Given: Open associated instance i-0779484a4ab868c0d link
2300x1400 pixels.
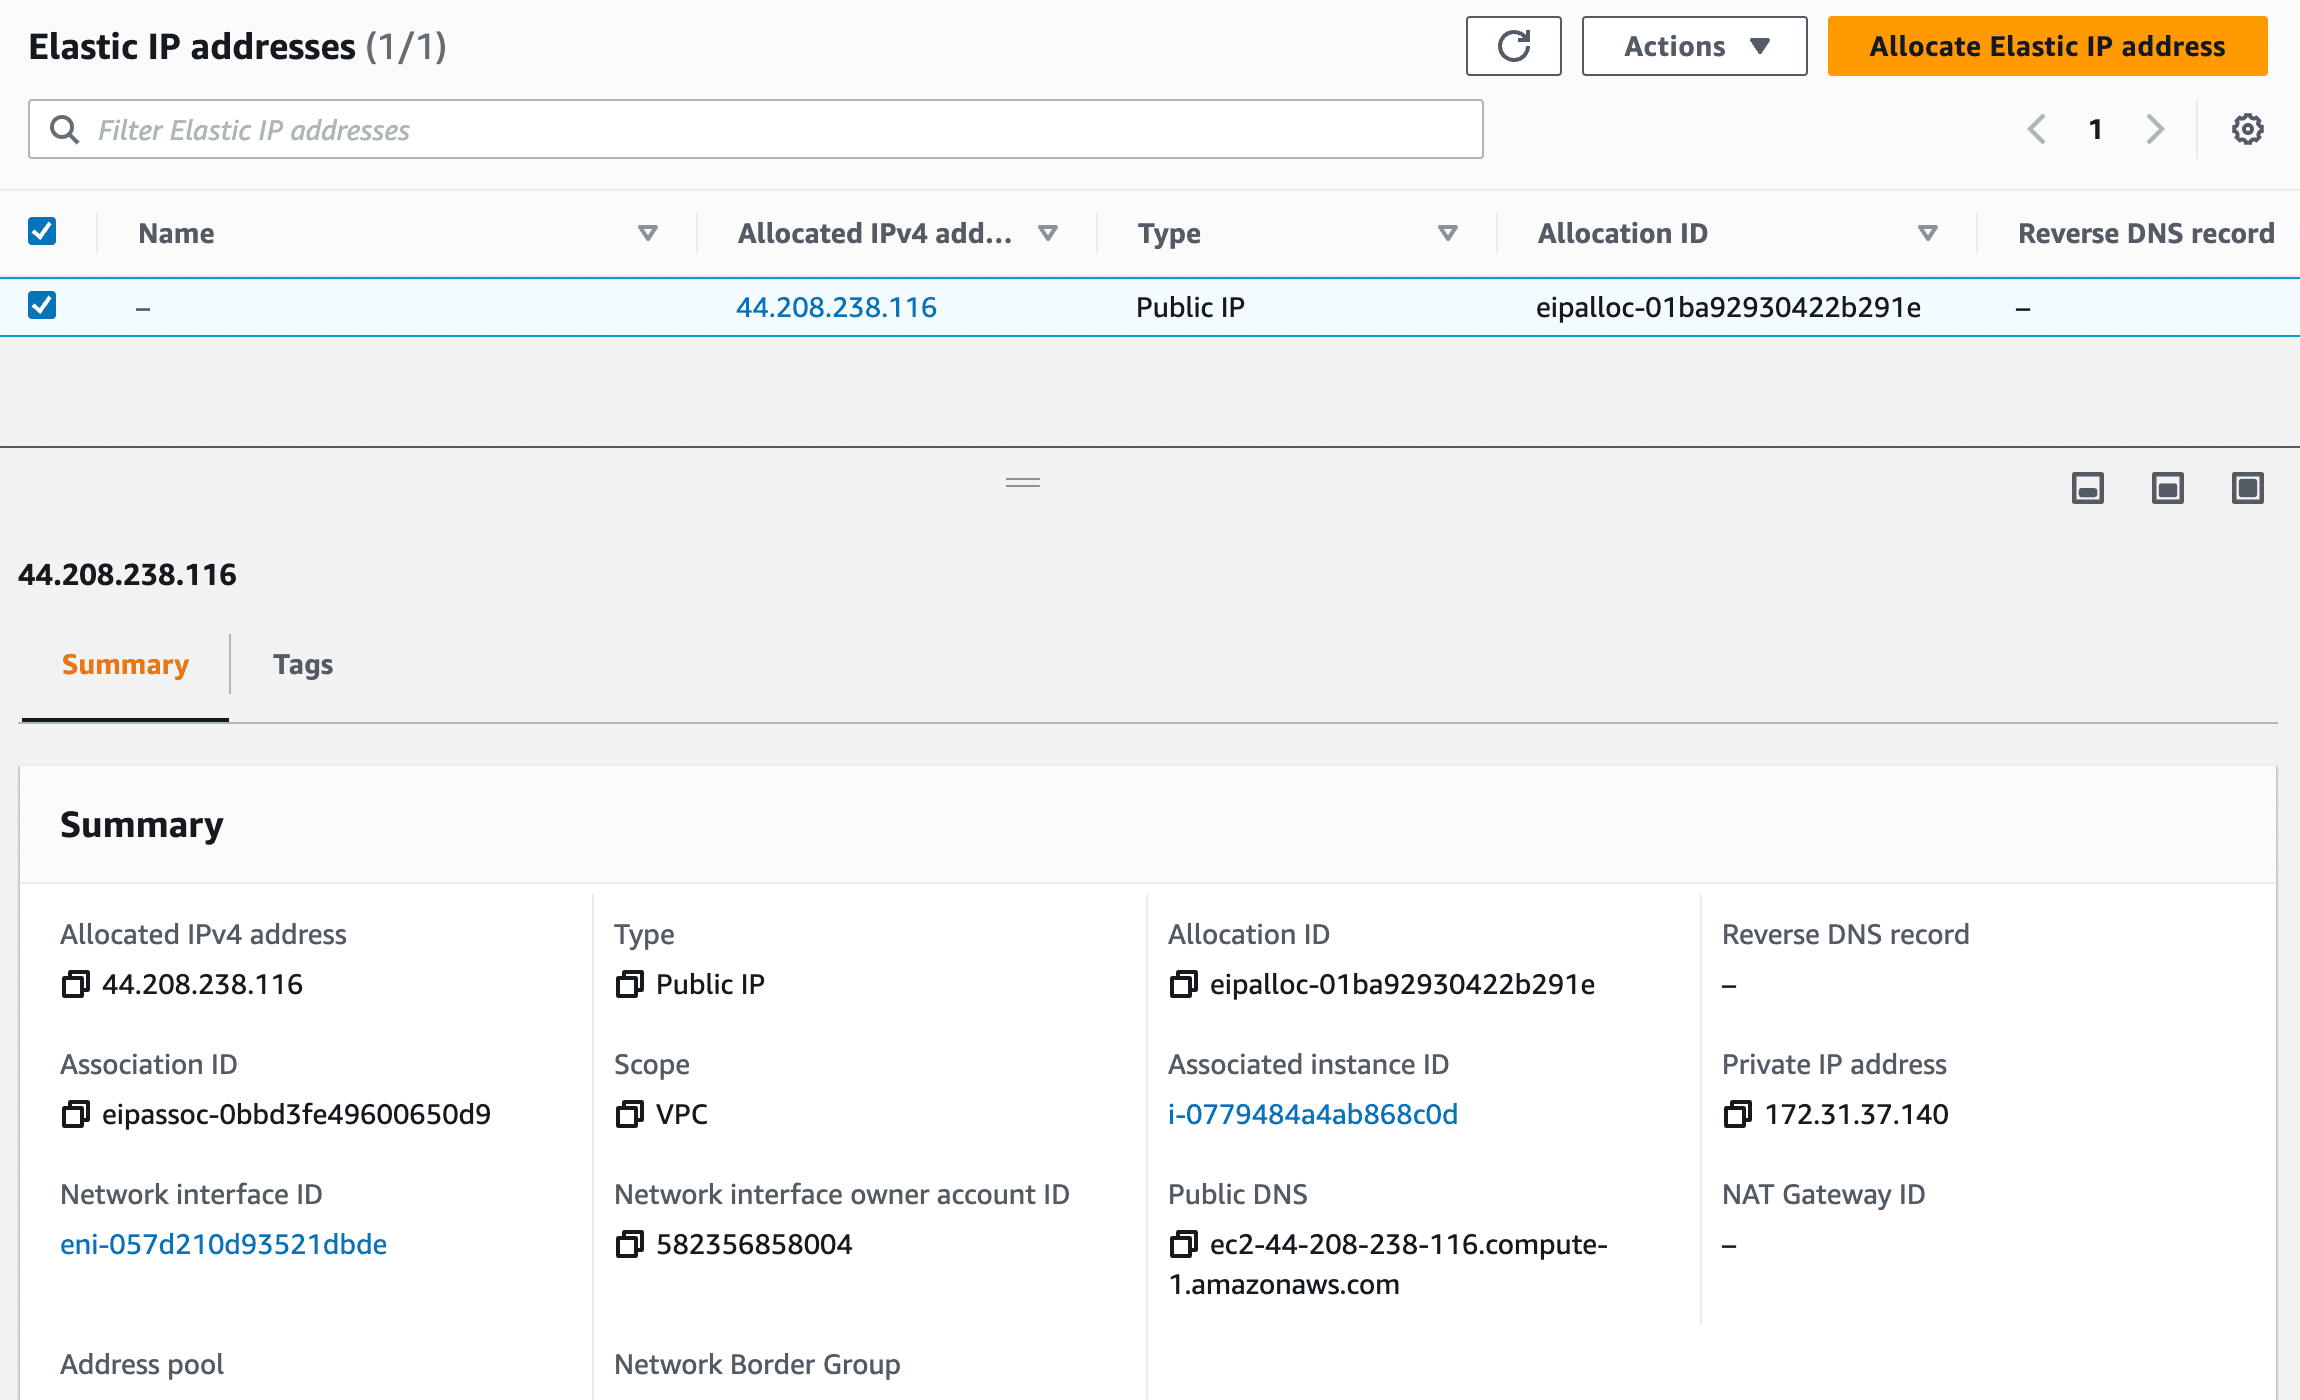Looking at the screenshot, I should [1312, 1114].
